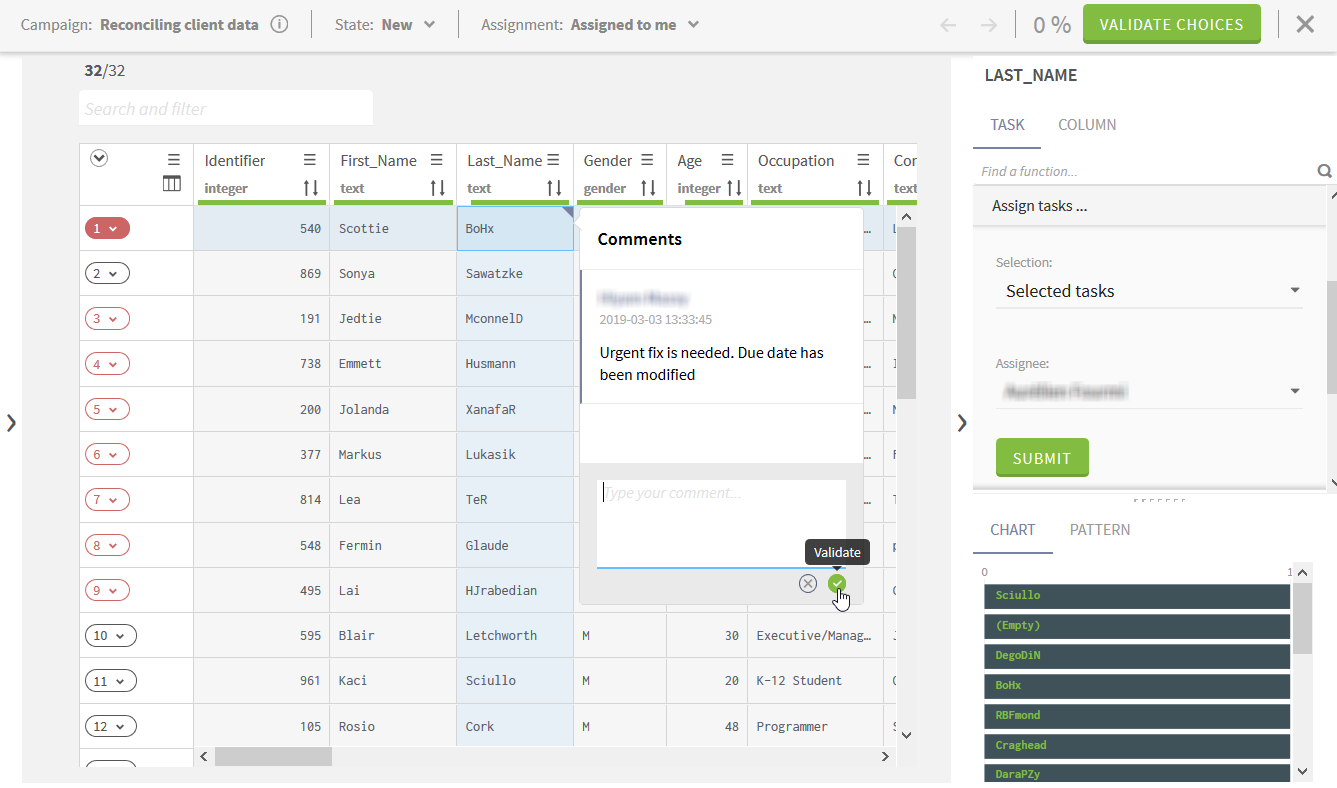Image resolution: width=1337 pixels, height=788 pixels.
Task: Expand the left side panel arrow
Action: (x=11, y=422)
